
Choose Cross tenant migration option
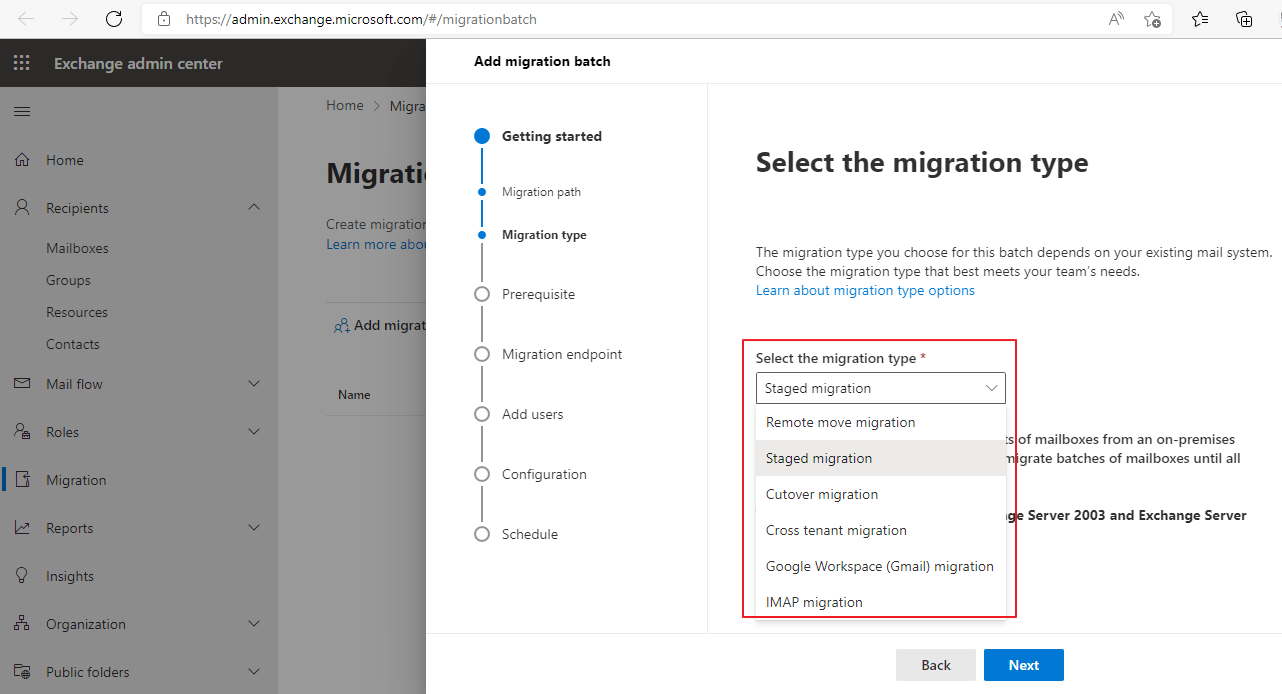(880, 530)
